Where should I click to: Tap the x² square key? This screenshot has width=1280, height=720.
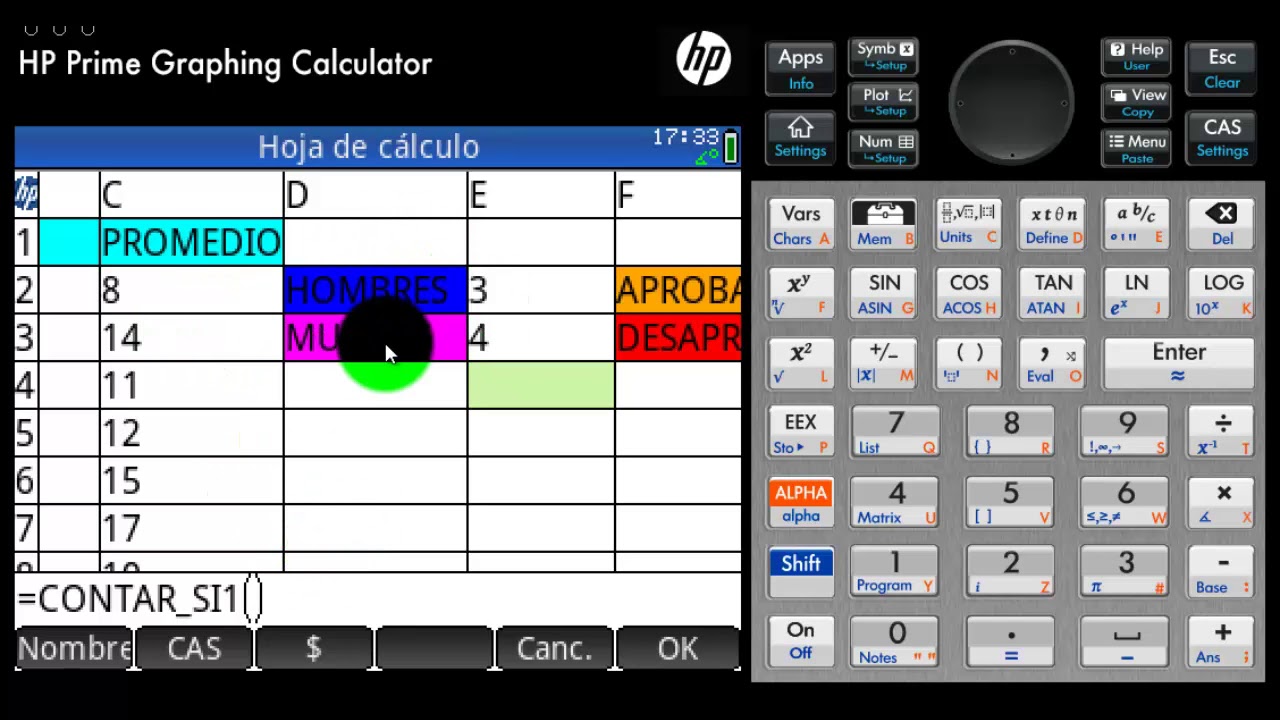click(800, 363)
